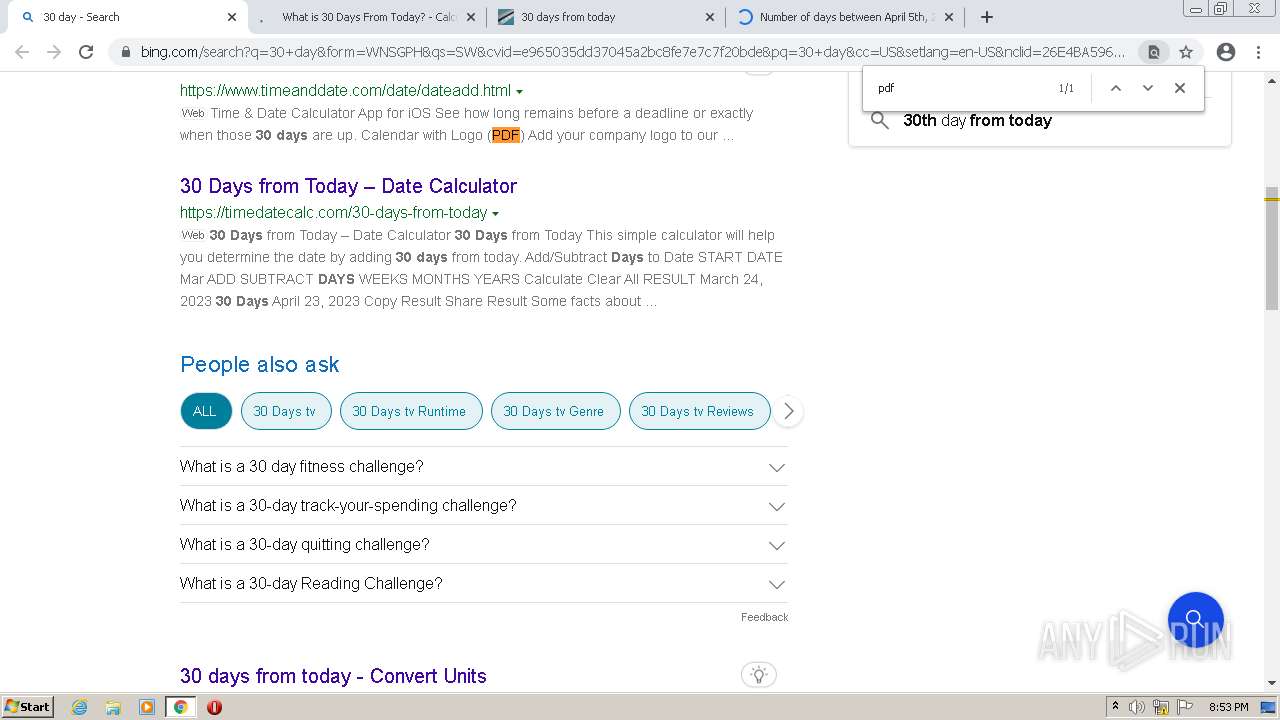Click the vertical page scrollbar thumb
This screenshot has height=720, width=1280.
(1272, 247)
